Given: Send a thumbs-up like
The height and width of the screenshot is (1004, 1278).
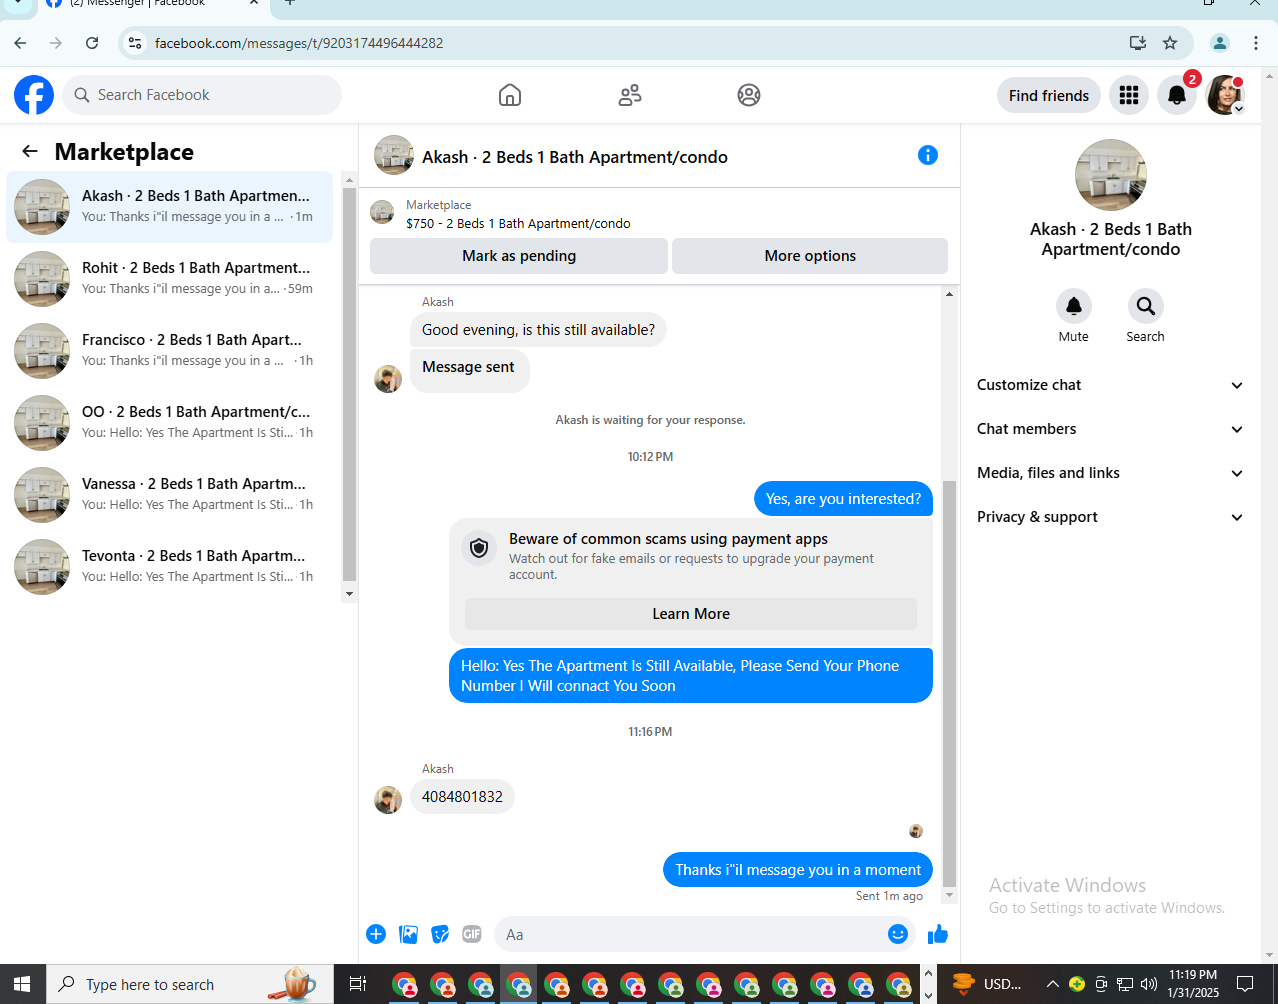Looking at the screenshot, I should [937, 934].
